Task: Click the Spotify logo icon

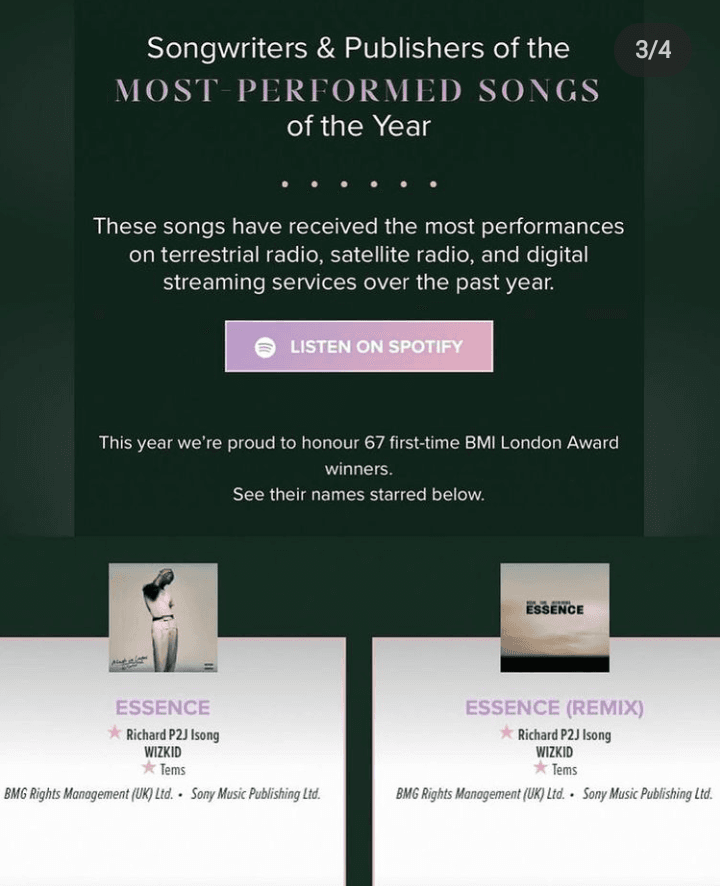Action: click(x=265, y=347)
